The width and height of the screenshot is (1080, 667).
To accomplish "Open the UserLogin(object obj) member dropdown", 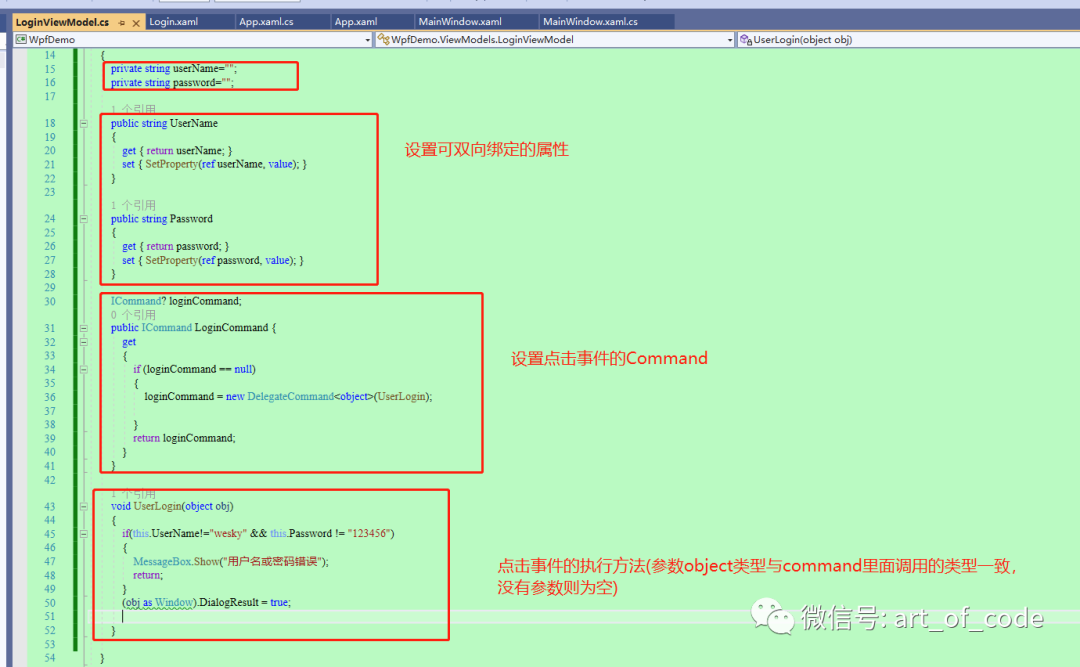I will 908,40.
